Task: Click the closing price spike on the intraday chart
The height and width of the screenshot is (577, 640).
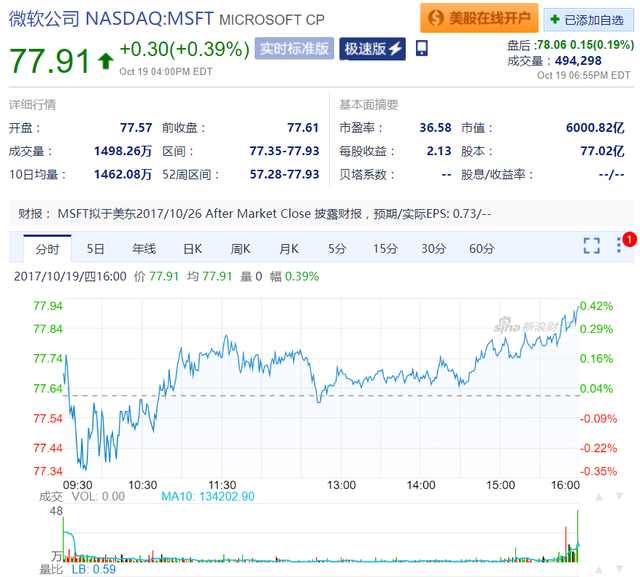Action: (578, 308)
